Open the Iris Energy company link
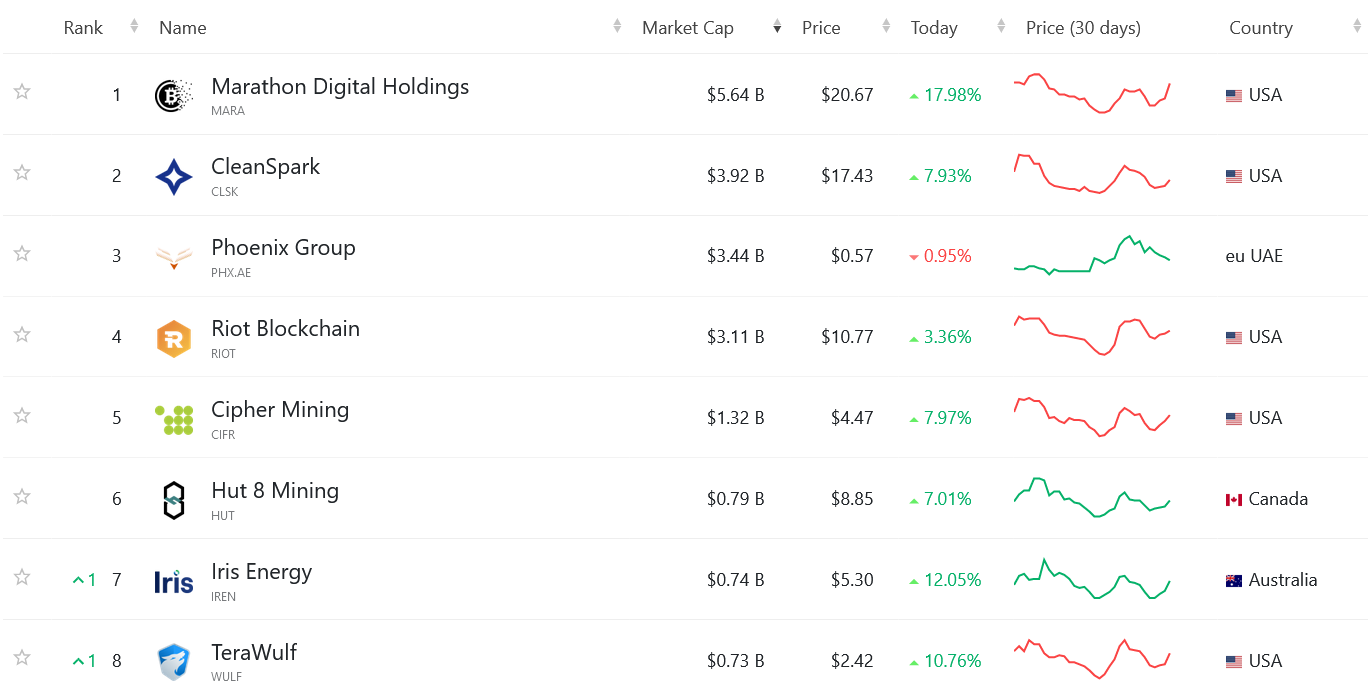The image size is (1368, 693). [x=261, y=572]
